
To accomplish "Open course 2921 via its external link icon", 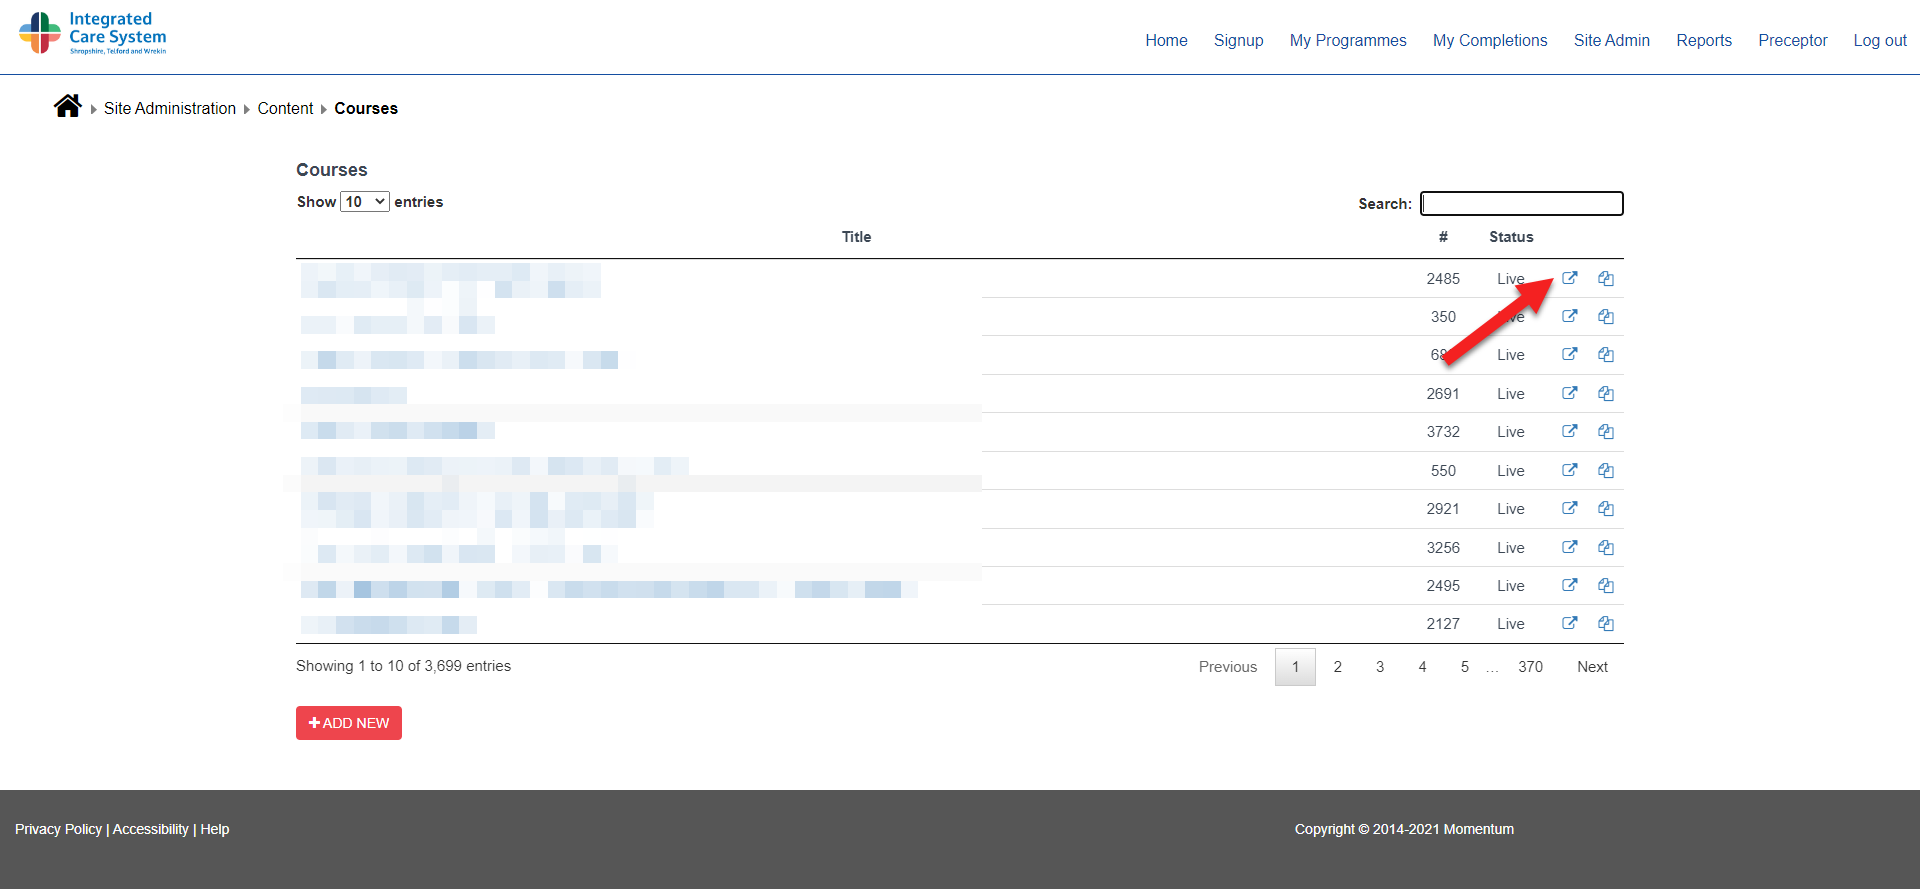I will pos(1570,508).
